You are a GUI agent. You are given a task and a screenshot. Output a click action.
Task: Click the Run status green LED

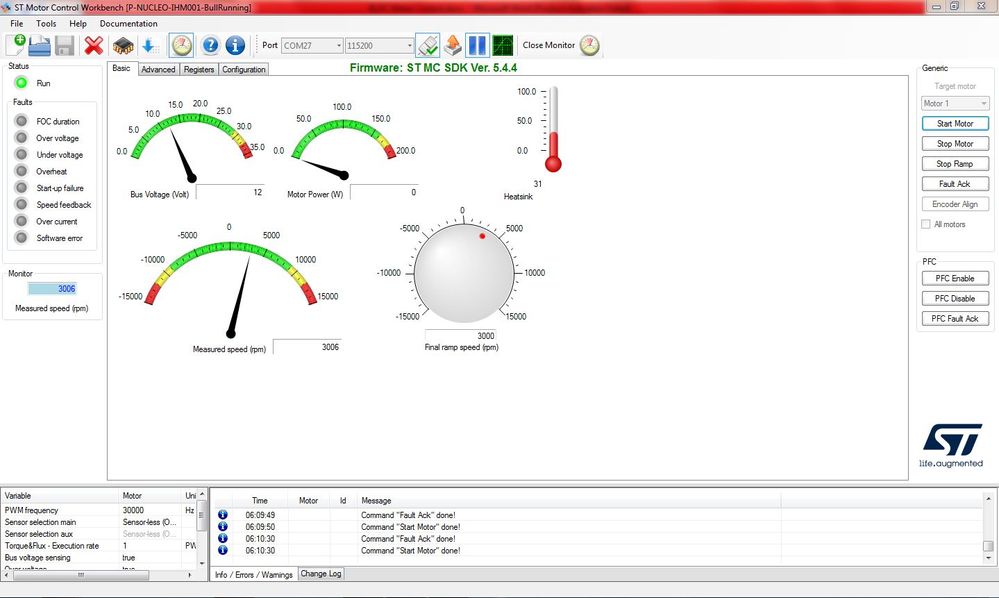(x=21, y=83)
